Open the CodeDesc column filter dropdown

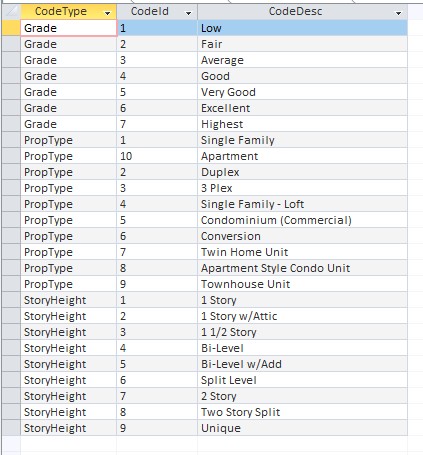398,13
